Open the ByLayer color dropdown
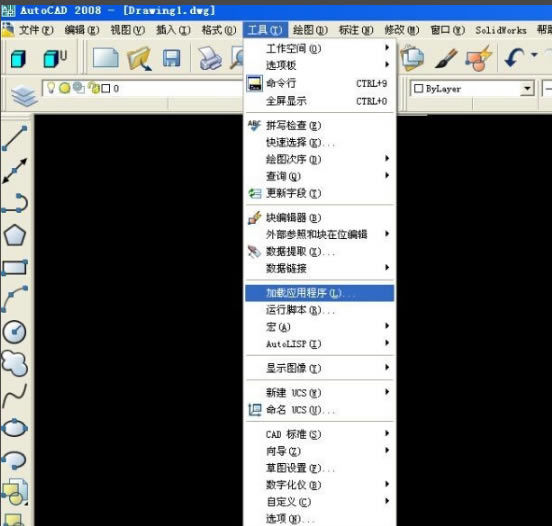The width and height of the screenshot is (552, 526). [x=527, y=88]
